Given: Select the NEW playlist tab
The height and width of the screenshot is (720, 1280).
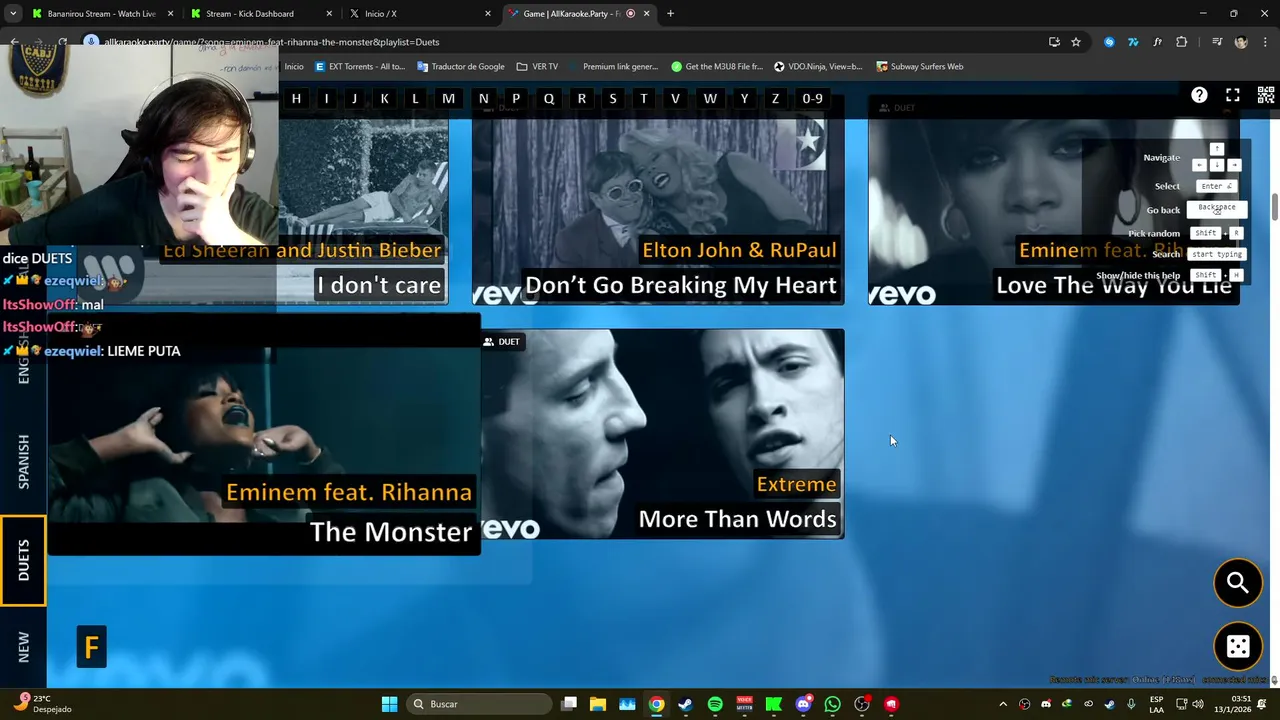Looking at the screenshot, I should click(x=23, y=646).
